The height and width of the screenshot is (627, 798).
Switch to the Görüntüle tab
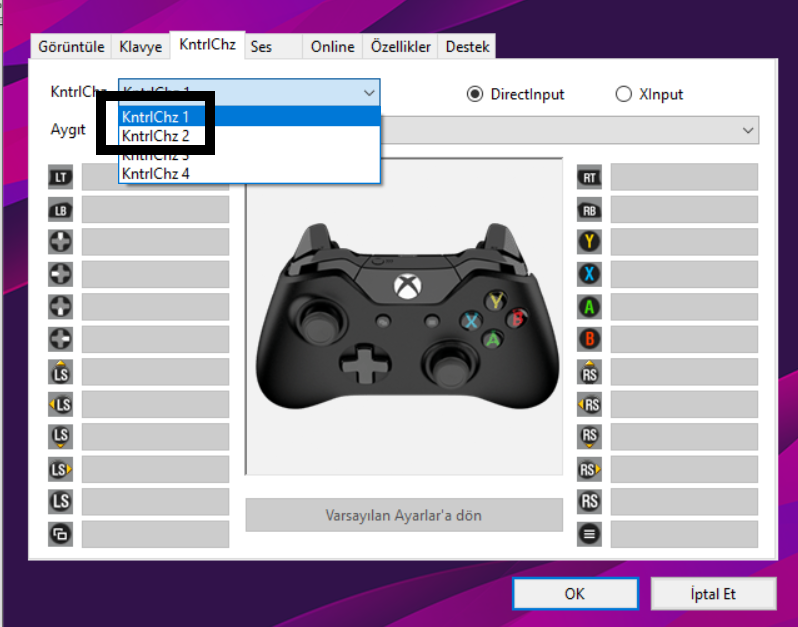coord(71,47)
